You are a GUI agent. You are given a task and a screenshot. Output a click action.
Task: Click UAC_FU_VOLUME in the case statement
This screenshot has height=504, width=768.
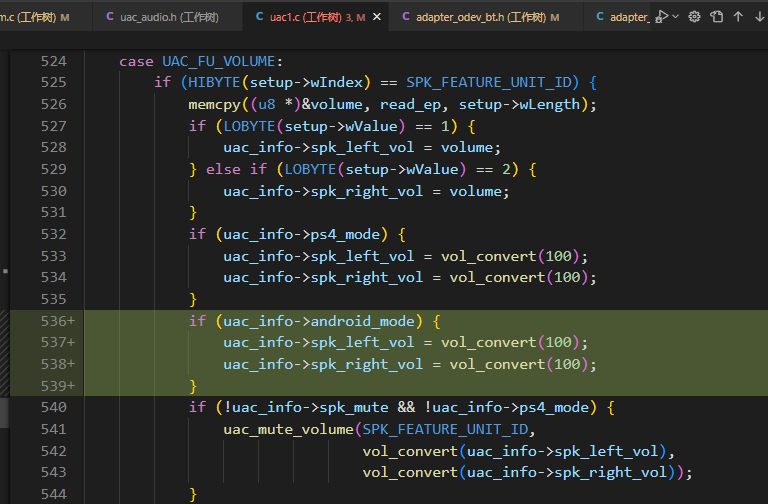click(x=218, y=61)
